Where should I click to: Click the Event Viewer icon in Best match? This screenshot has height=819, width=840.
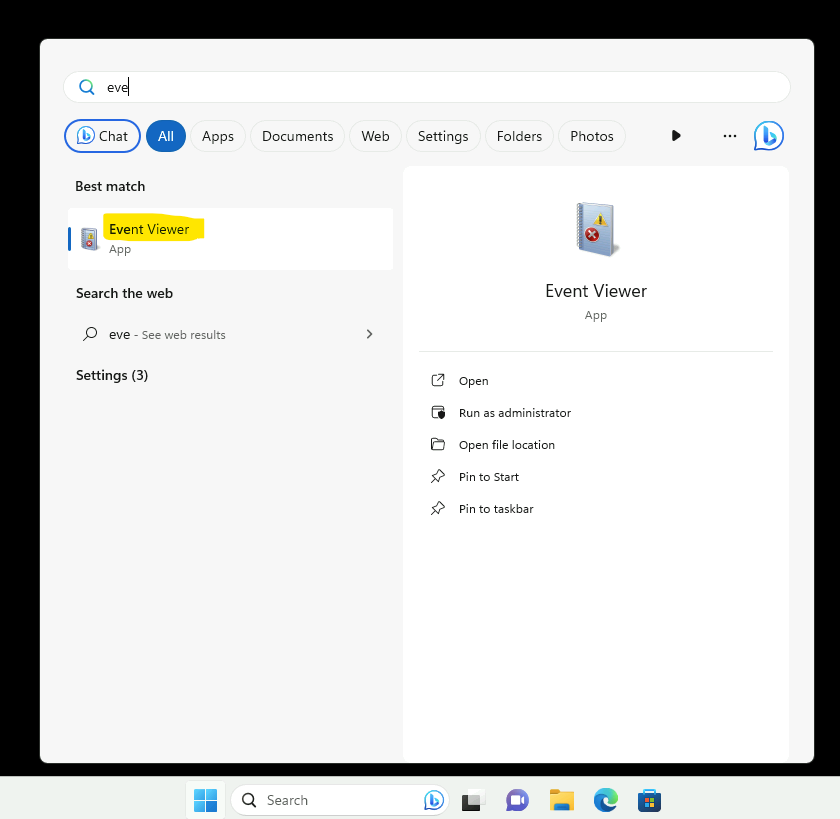pos(90,239)
